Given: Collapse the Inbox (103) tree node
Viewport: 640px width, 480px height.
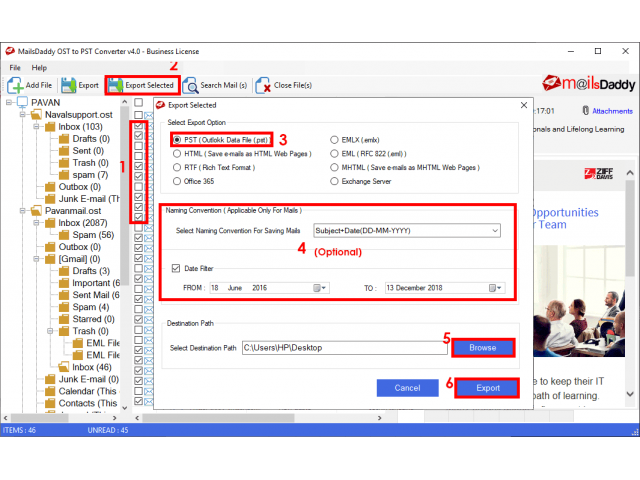Looking at the screenshot, I should [x=36, y=127].
